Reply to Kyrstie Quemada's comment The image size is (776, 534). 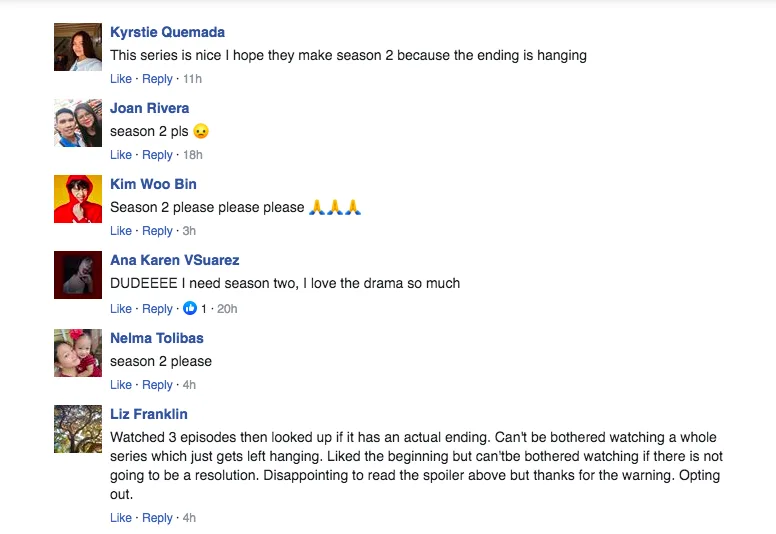click(x=157, y=79)
